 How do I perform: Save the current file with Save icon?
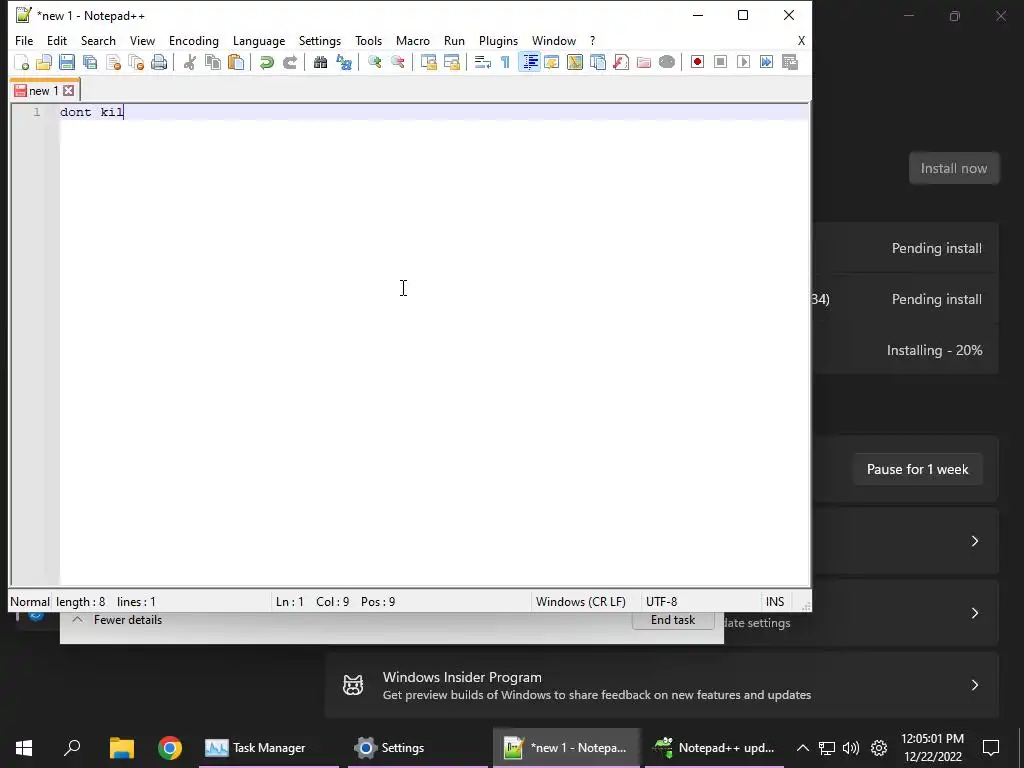pos(67,62)
